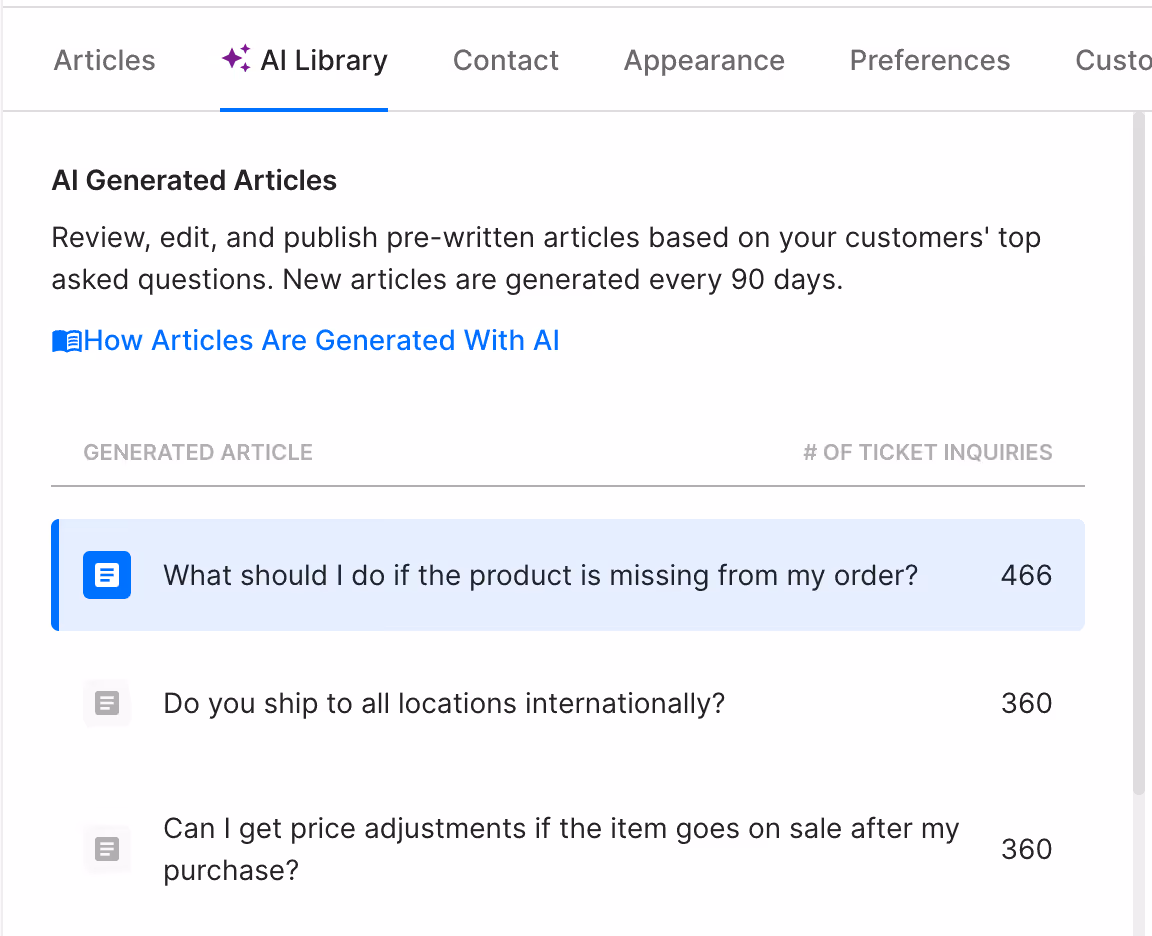Switch to the AI Library tab

coord(323,61)
